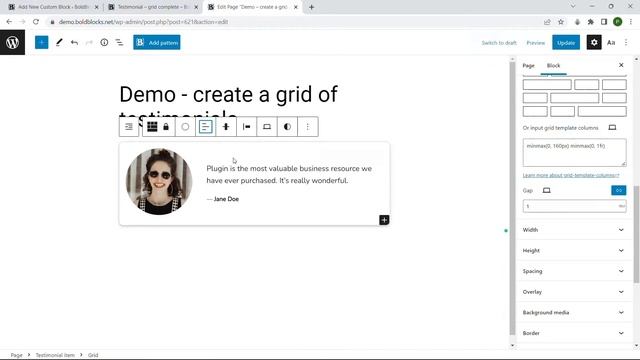Expand the Background media panel
Image resolution: width=640 pixels, height=360 pixels.
coord(574,313)
